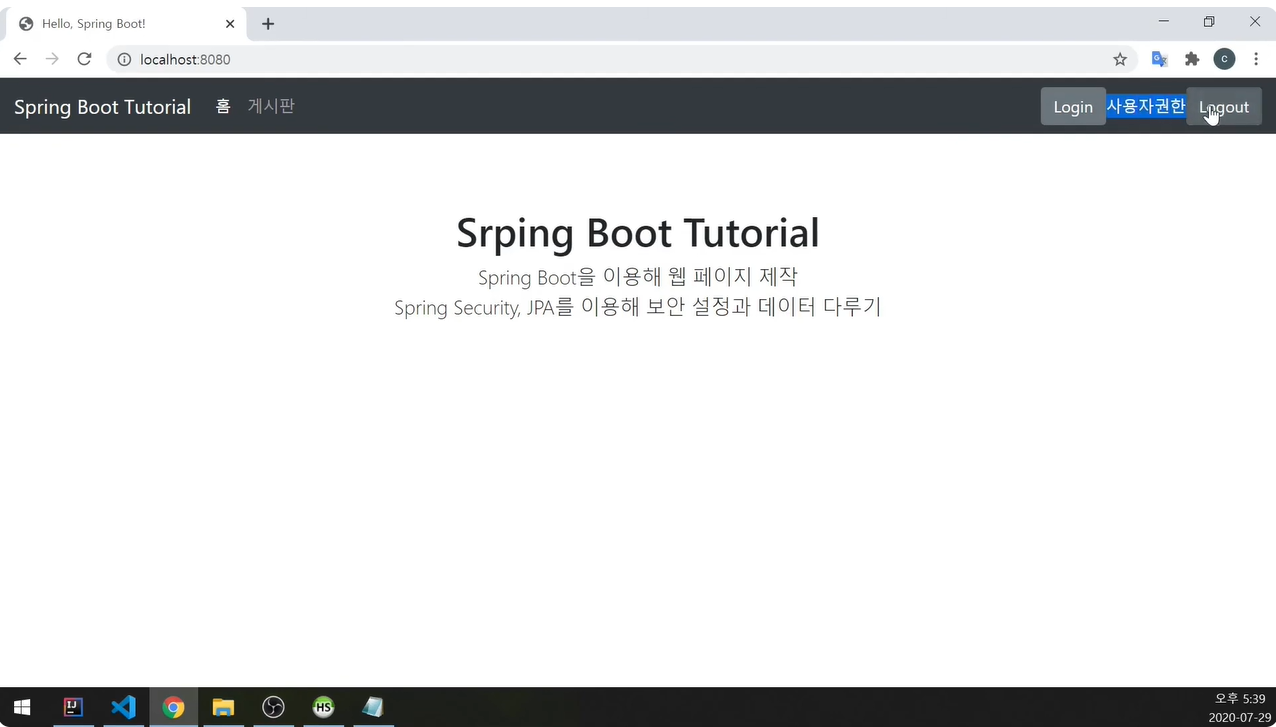This screenshot has height=727, width=1276.
Task: Click the browser forward arrow
Action: tap(52, 59)
